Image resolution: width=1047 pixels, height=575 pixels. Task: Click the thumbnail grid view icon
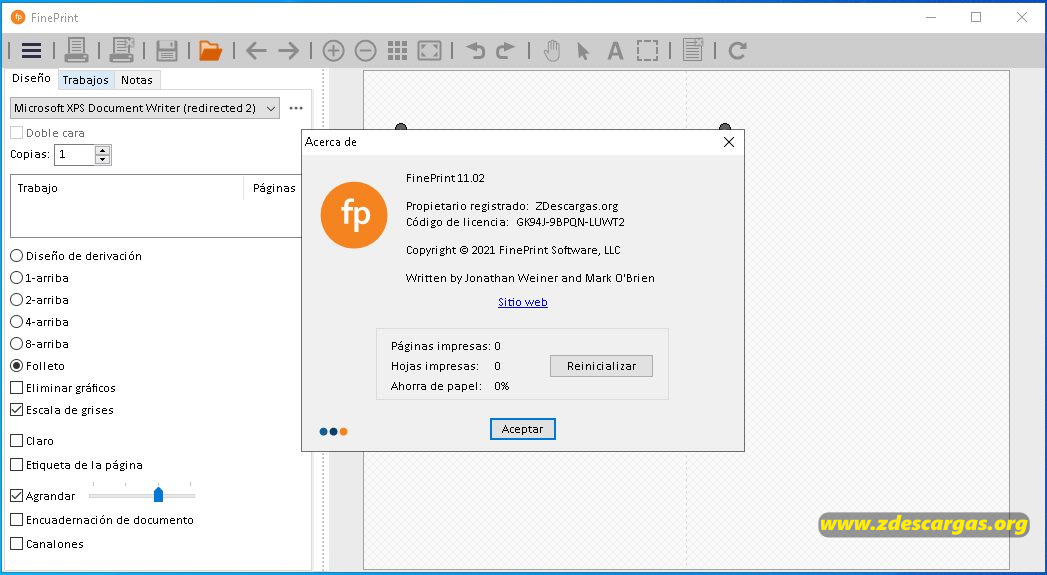(x=397, y=51)
